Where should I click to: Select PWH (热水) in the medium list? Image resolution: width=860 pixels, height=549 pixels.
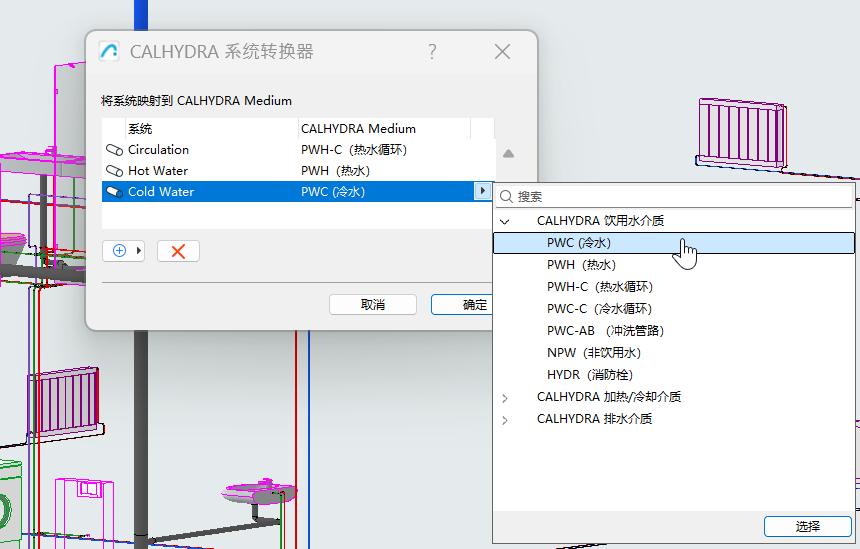(674, 265)
